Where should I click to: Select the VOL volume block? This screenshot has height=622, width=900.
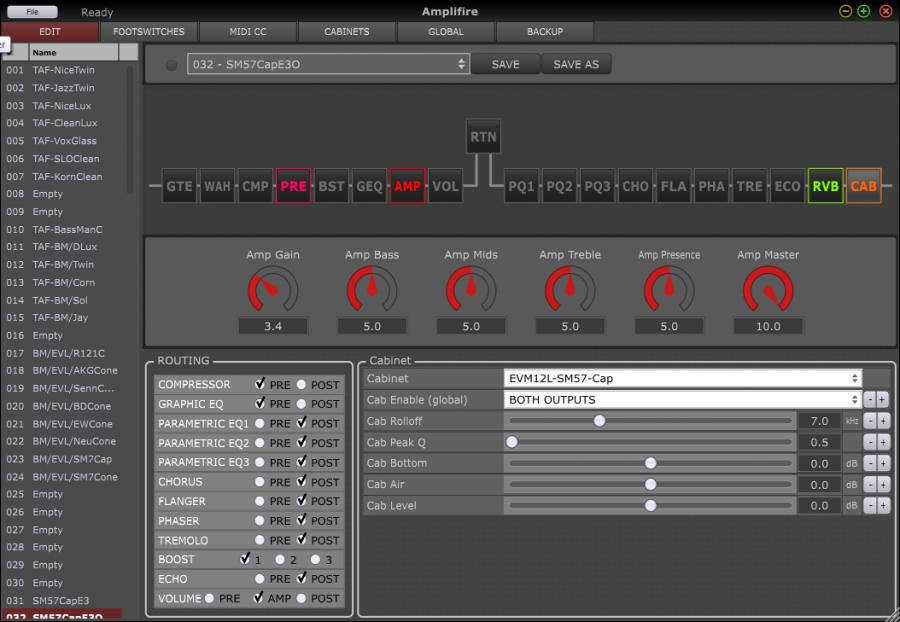pos(445,186)
